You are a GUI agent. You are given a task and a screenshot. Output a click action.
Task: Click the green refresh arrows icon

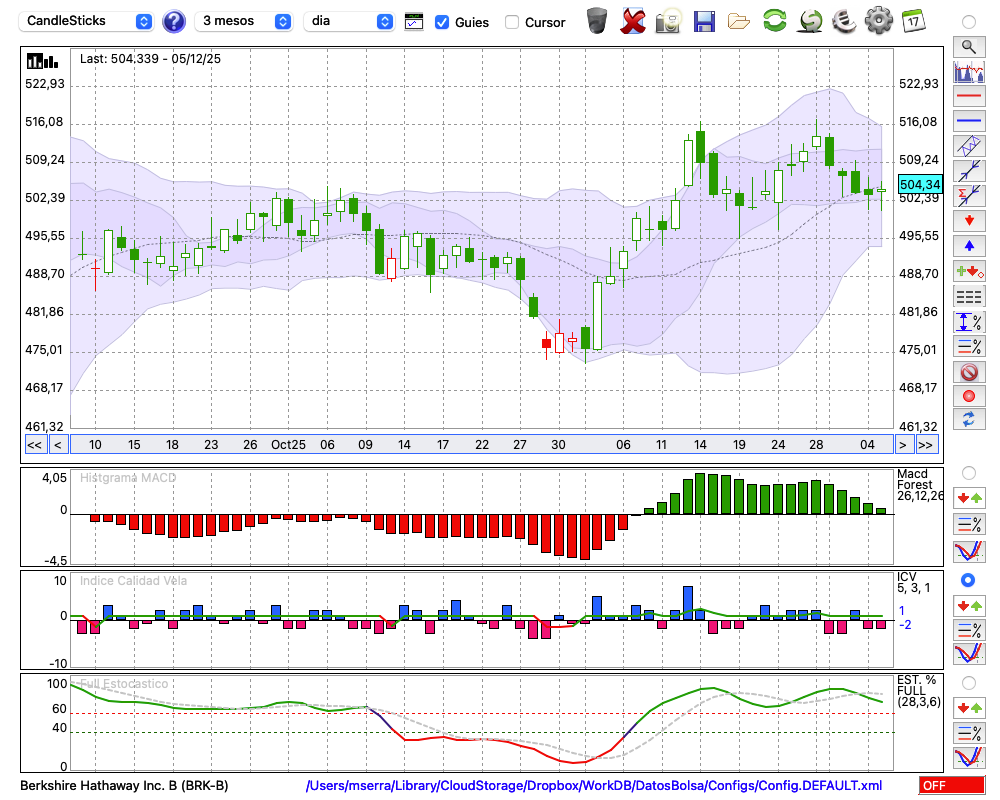click(774, 20)
